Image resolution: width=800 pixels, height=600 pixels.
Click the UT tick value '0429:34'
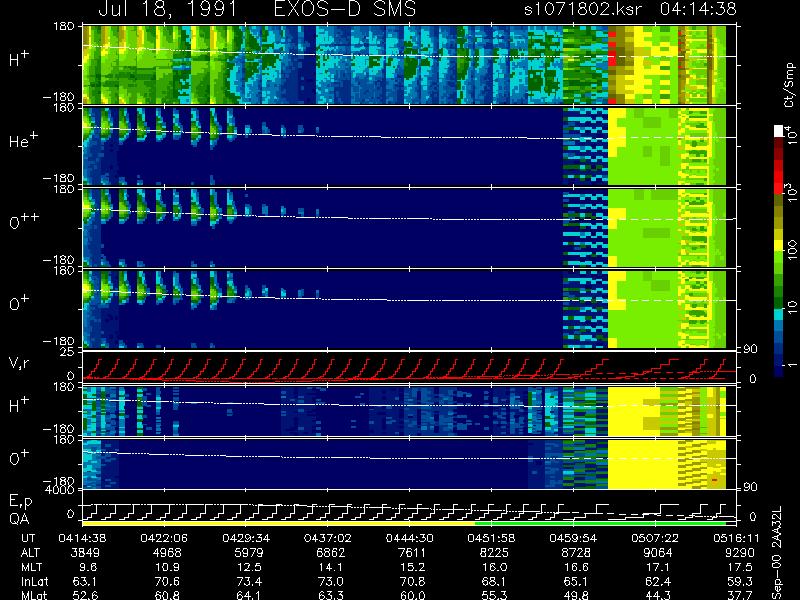246,538
